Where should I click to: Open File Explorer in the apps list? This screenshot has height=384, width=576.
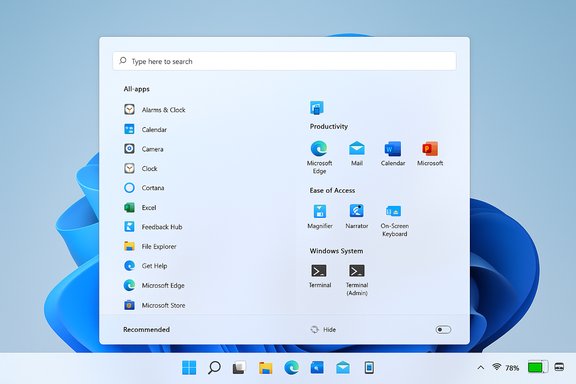(x=150, y=246)
